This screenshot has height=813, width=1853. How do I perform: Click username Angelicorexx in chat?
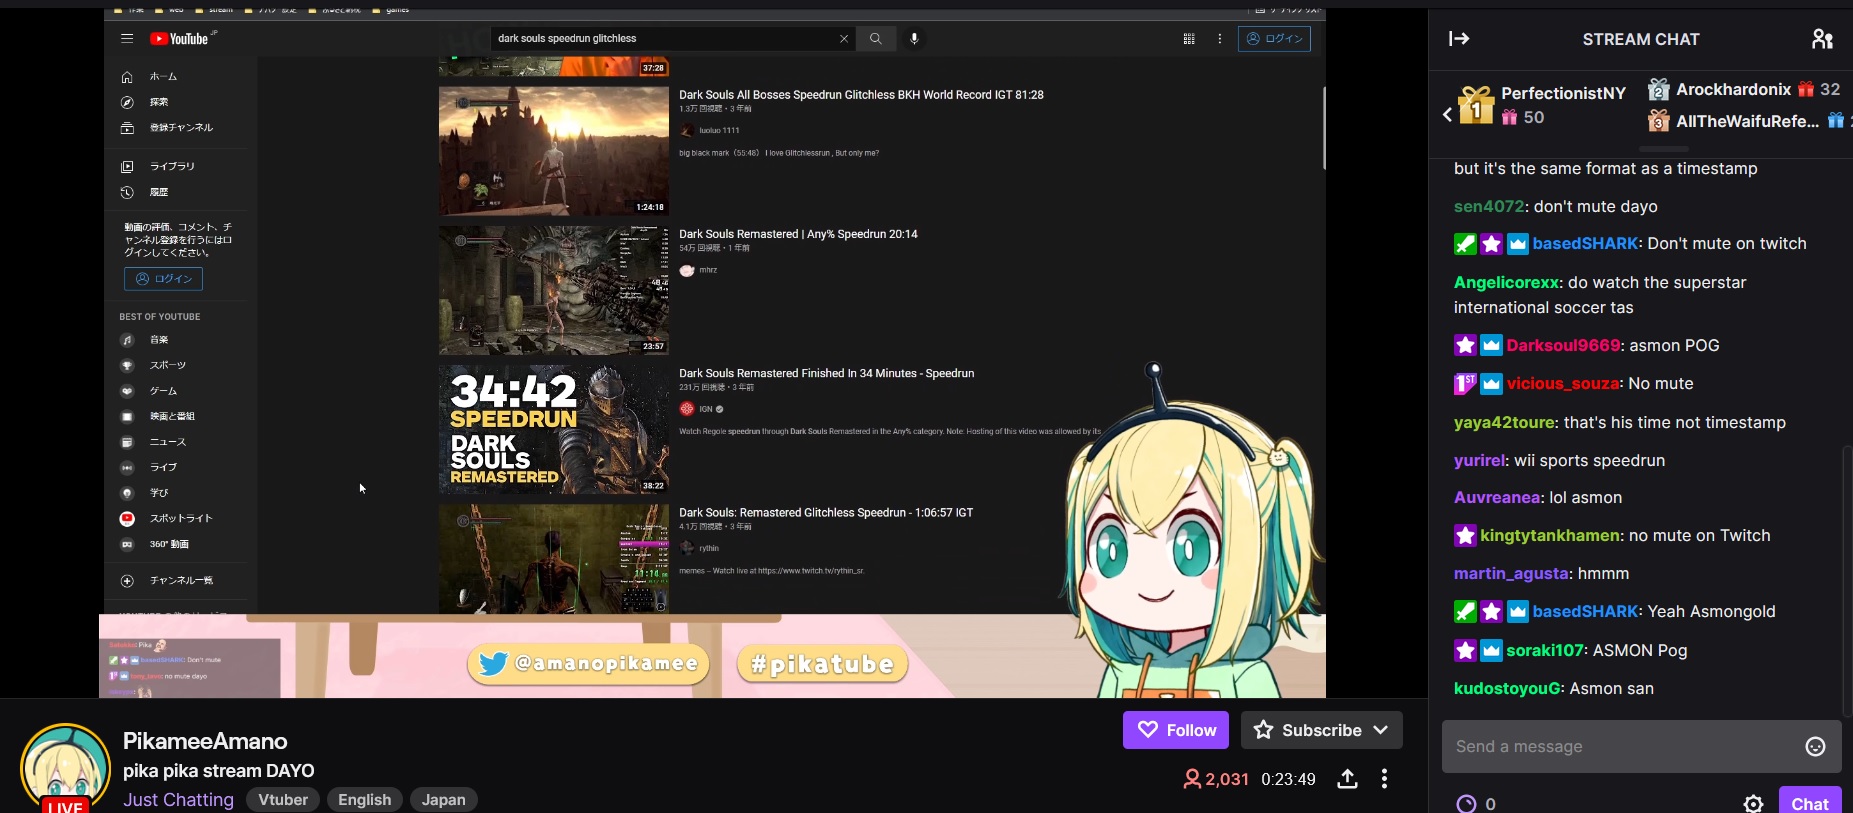pyautogui.click(x=1506, y=283)
